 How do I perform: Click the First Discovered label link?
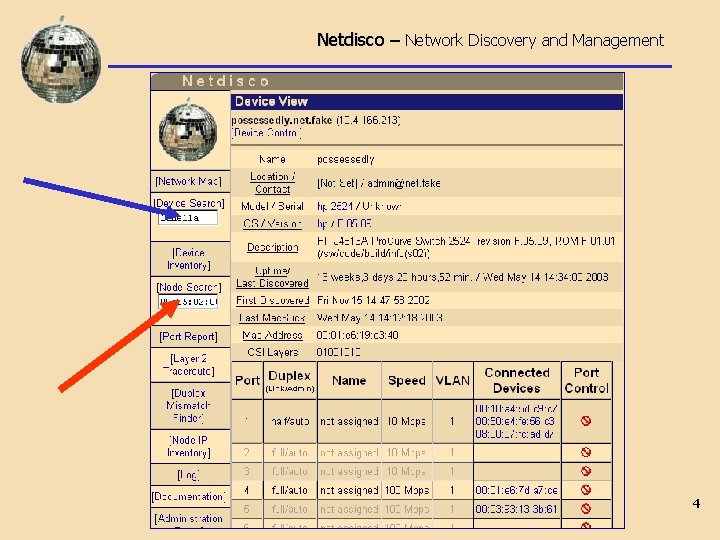[272, 300]
